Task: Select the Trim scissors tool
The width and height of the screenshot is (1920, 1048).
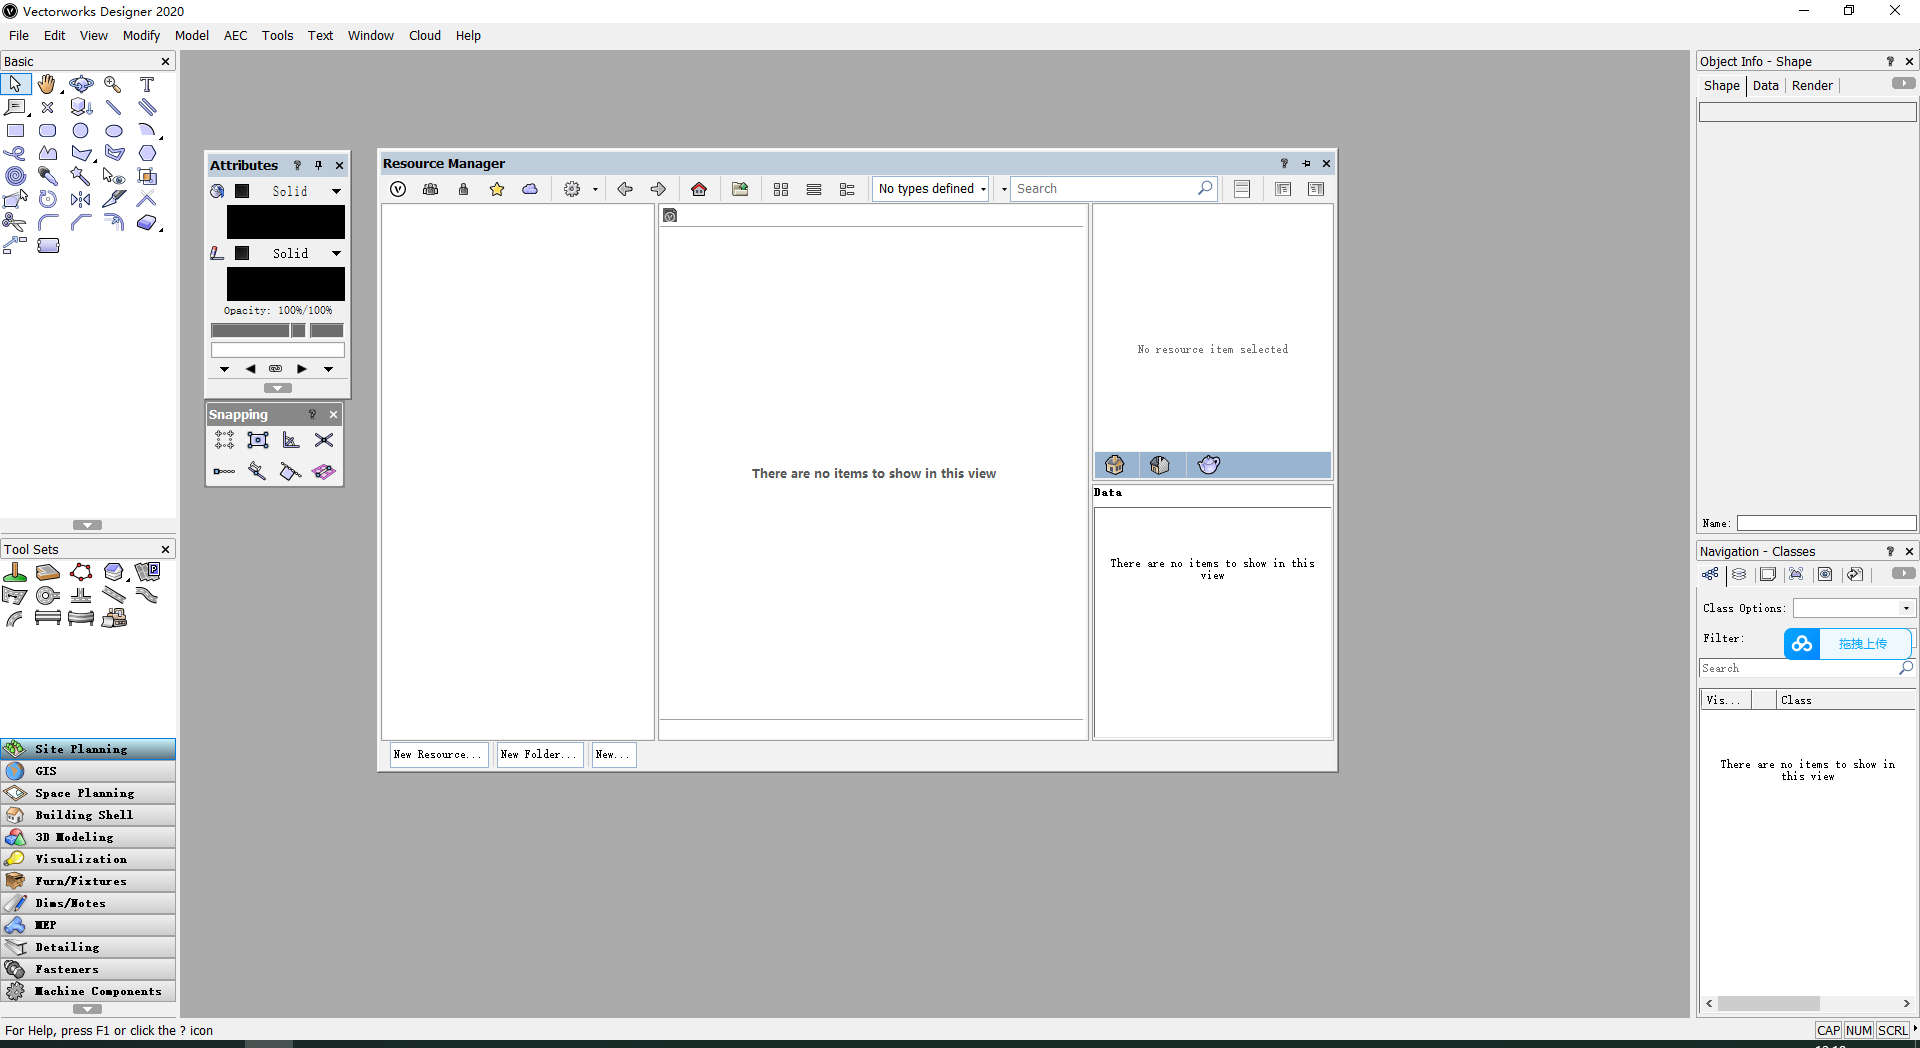Action: coord(15,222)
